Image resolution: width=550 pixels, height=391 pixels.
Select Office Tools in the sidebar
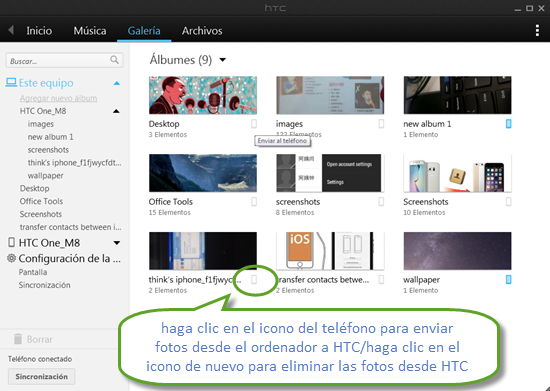tap(41, 201)
